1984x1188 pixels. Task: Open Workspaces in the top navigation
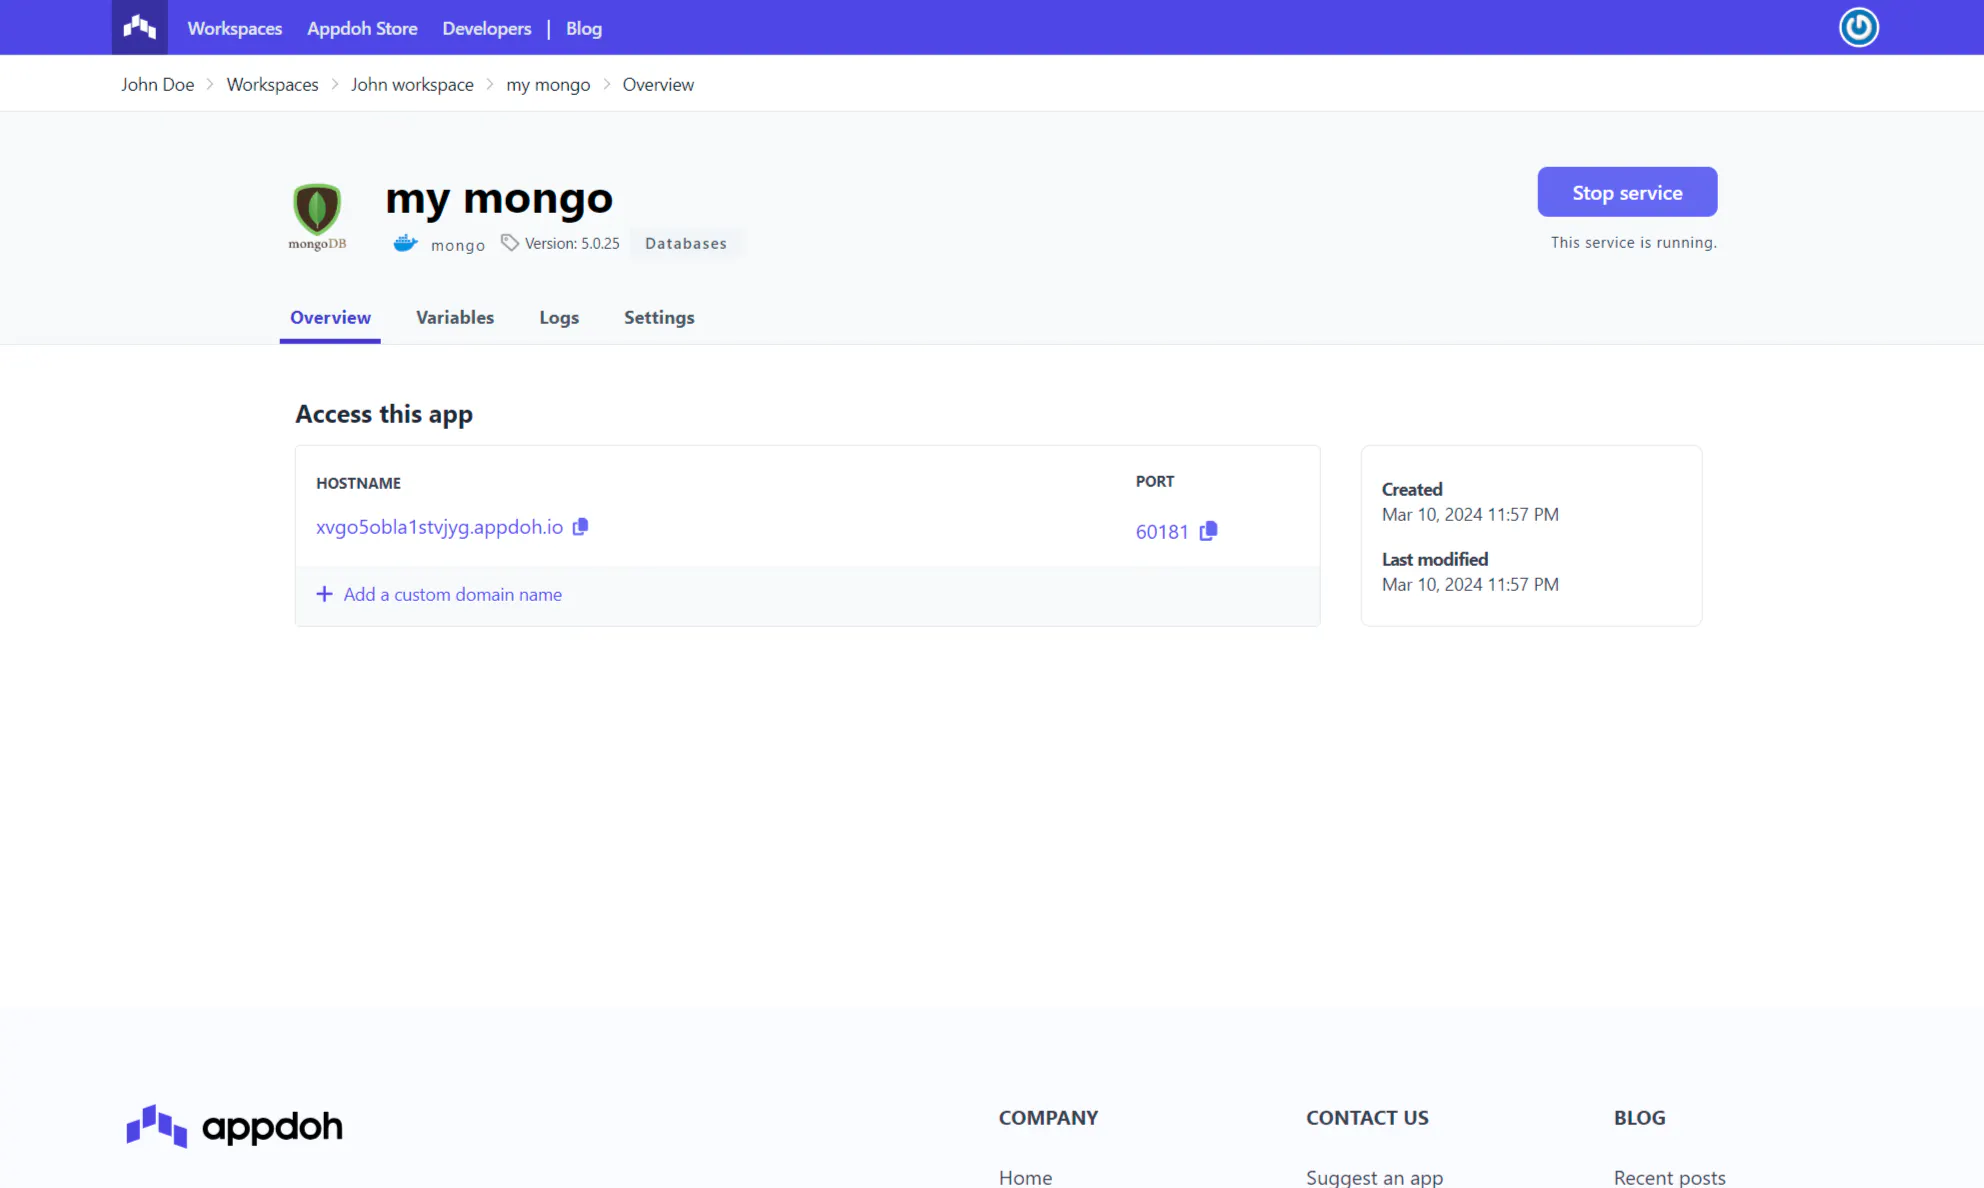tap(235, 28)
